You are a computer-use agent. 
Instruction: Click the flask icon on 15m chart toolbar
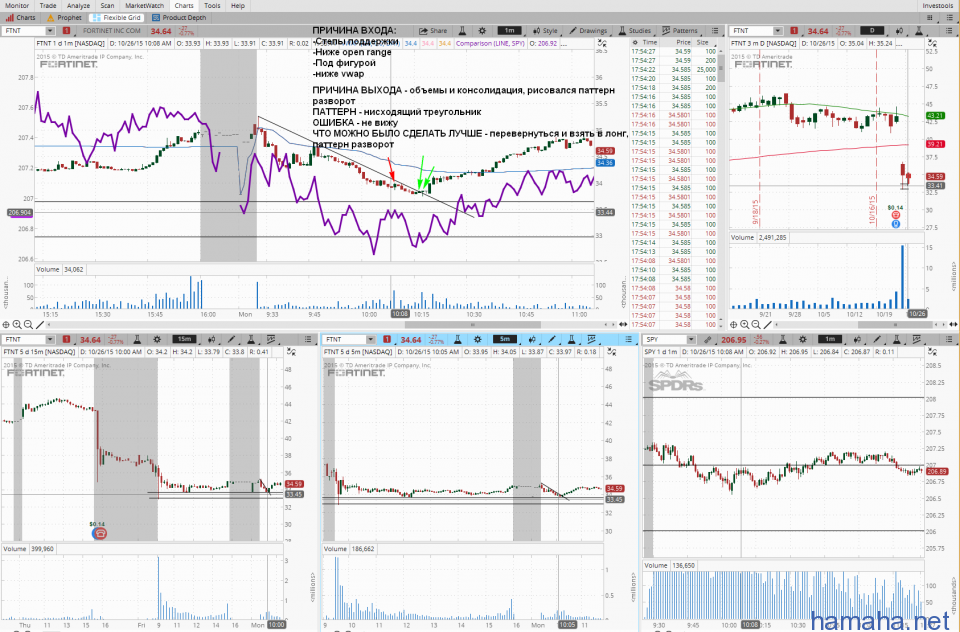point(137,339)
